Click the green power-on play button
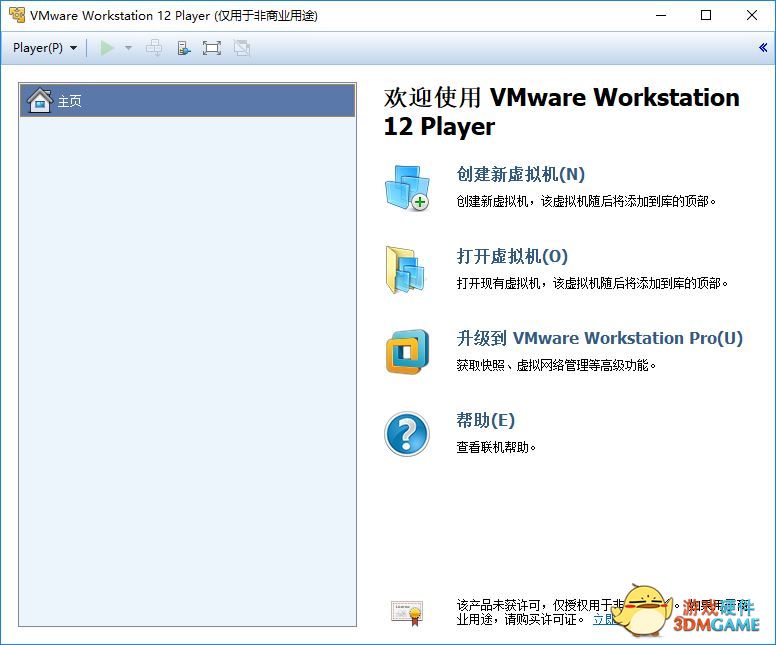Image resolution: width=776 pixels, height=645 pixels. point(107,48)
